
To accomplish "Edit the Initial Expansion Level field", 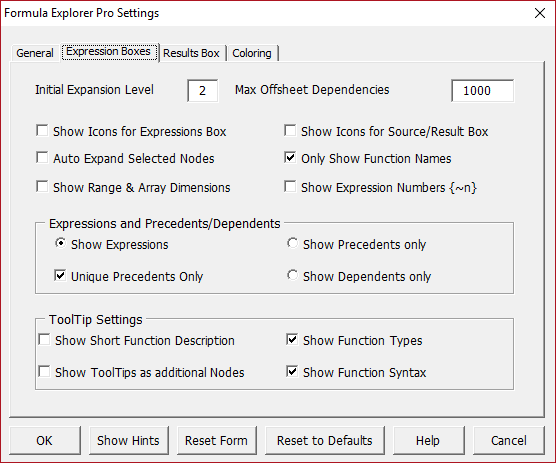I will (202, 91).
